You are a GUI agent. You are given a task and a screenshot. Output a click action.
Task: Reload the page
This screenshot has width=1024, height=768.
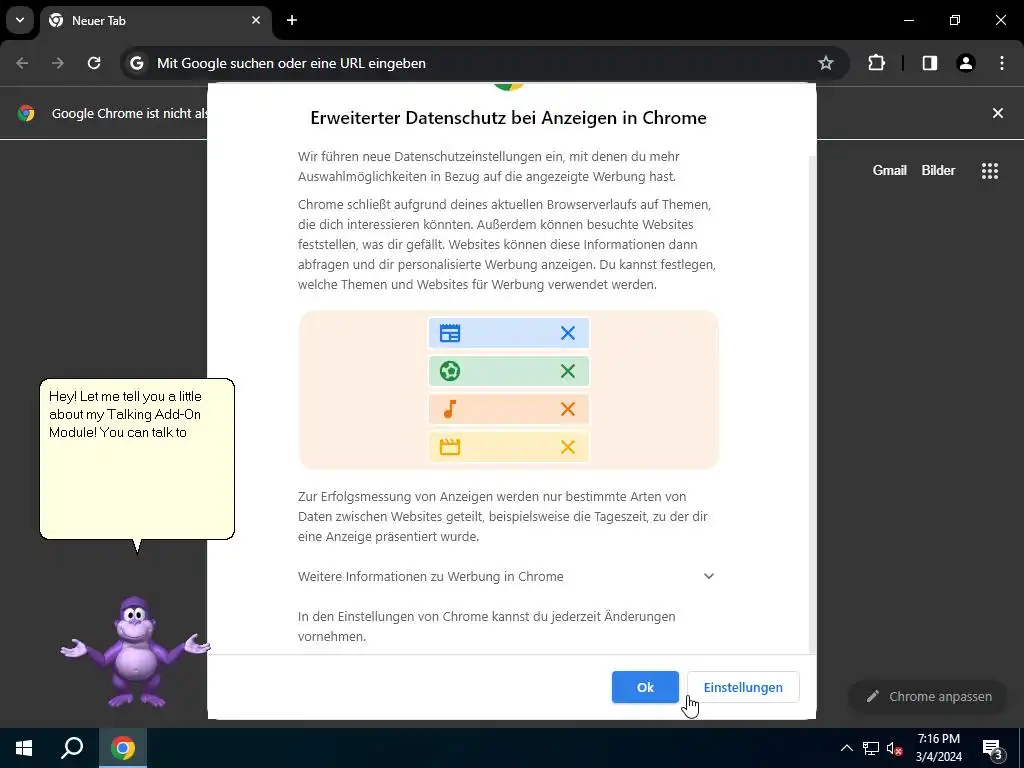point(94,63)
